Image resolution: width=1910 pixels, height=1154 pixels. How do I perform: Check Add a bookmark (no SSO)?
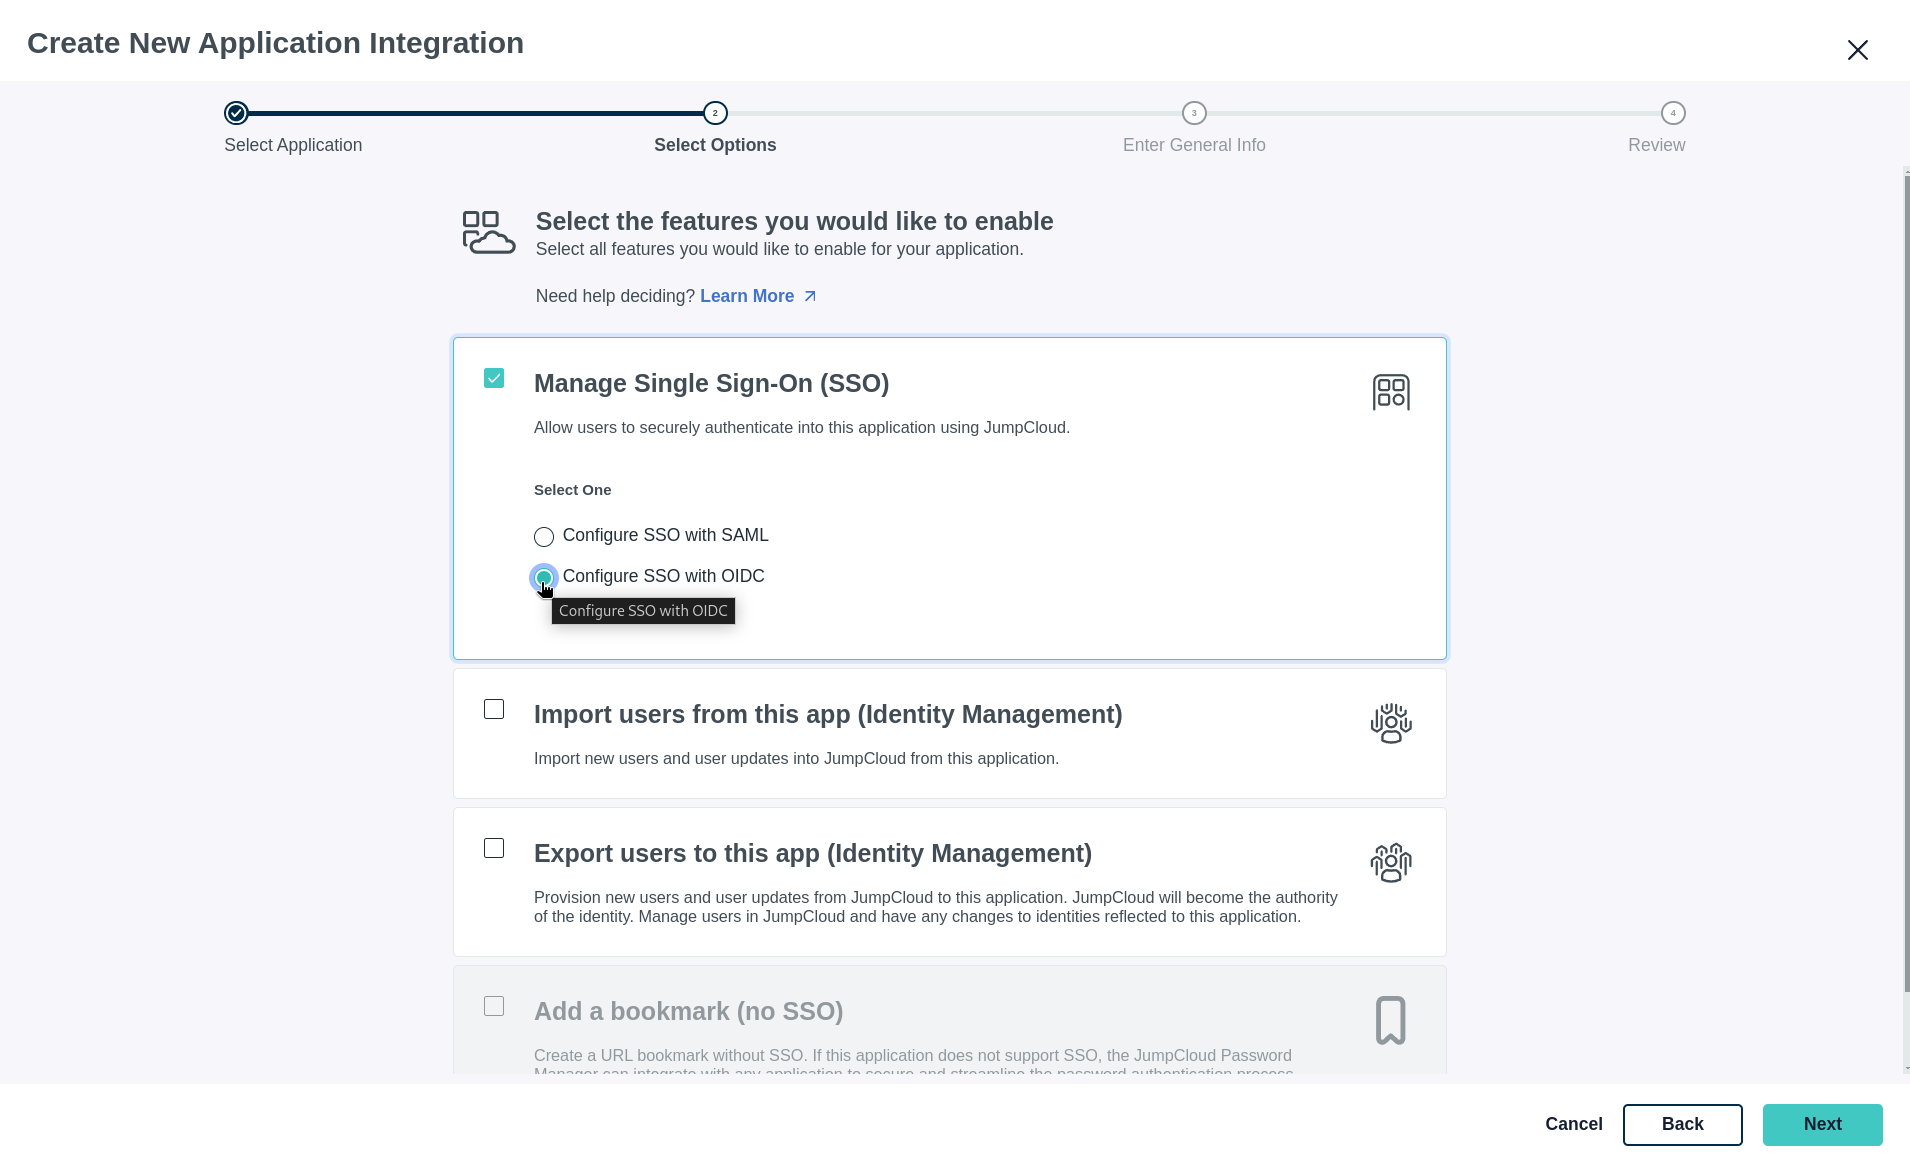494,1006
